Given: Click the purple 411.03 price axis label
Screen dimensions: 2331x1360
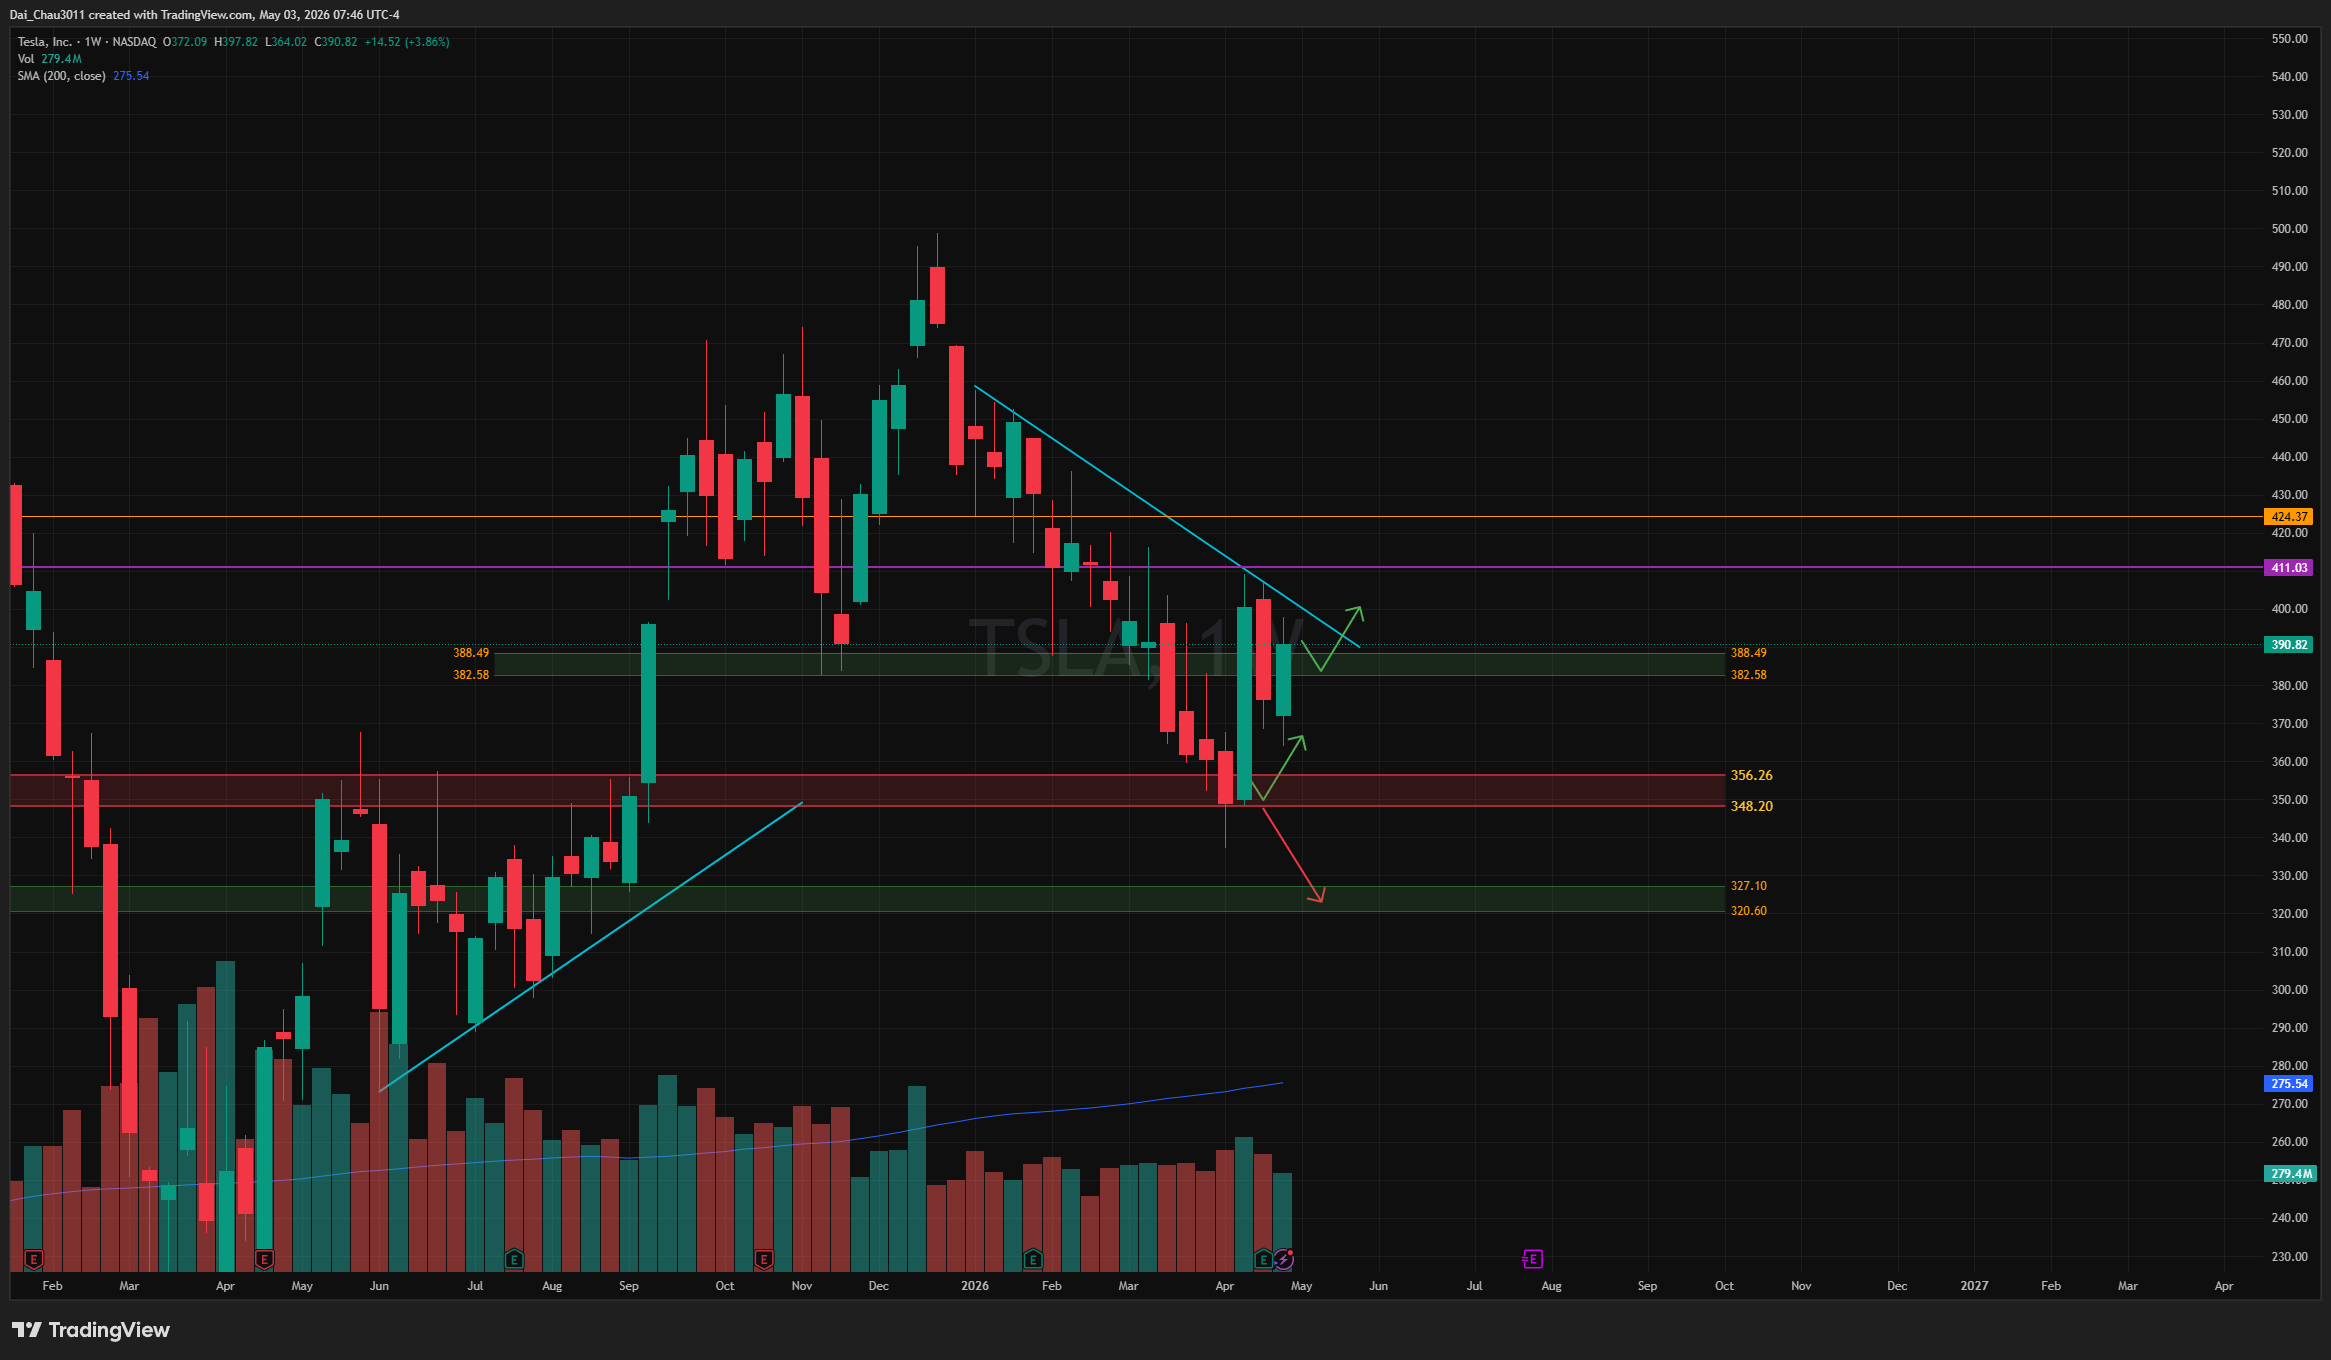Looking at the screenshot, I should click(2289, 568).
